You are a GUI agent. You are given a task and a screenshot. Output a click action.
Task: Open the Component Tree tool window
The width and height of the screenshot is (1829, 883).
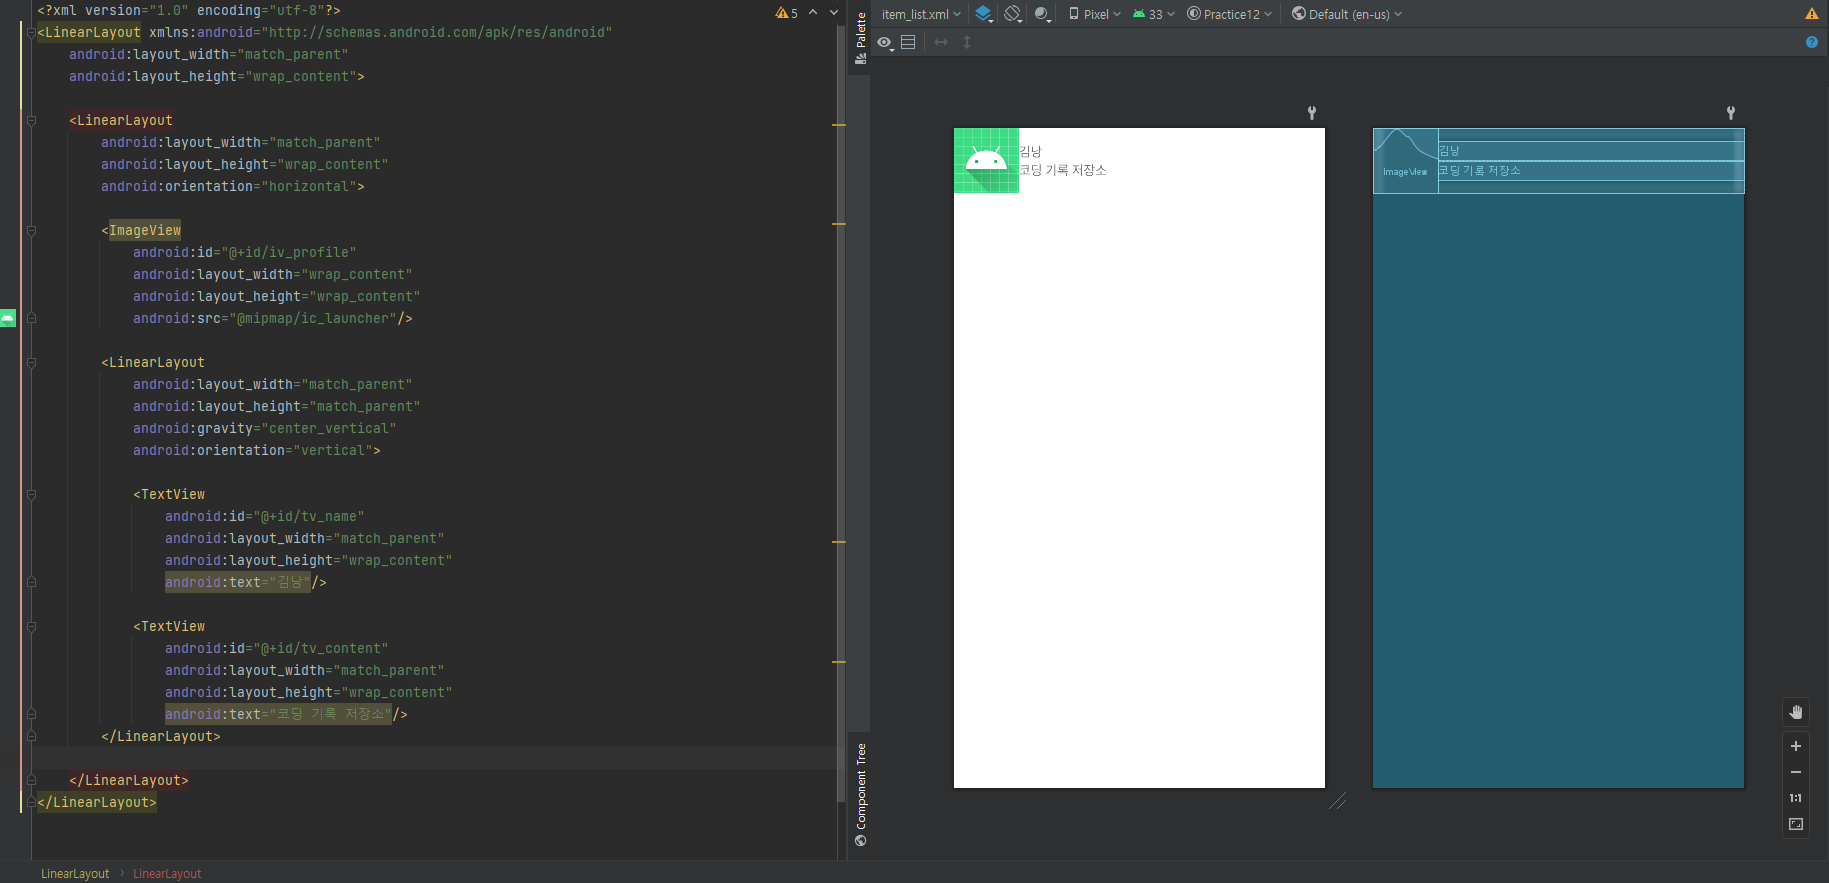pyautogui.click(x=861, y=795)
